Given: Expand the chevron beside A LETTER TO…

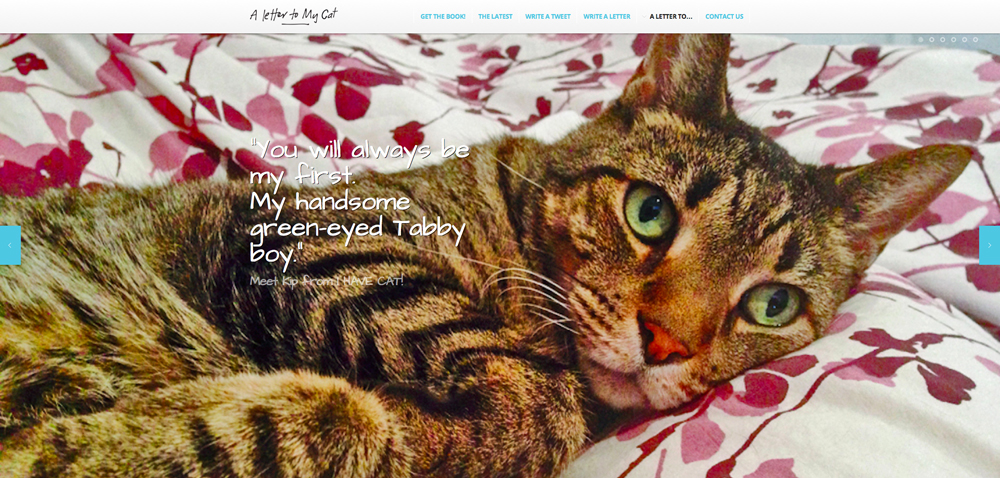Looking at the screenshot, I should tap(645, 17).
